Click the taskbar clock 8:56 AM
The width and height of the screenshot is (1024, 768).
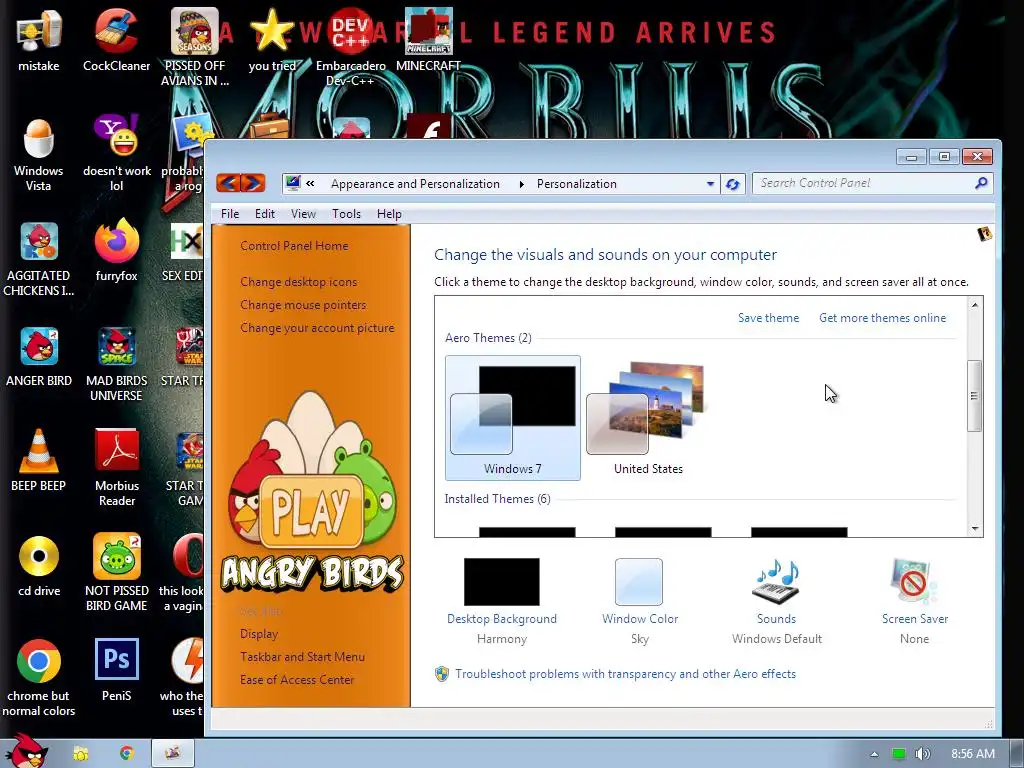(972, 754)
